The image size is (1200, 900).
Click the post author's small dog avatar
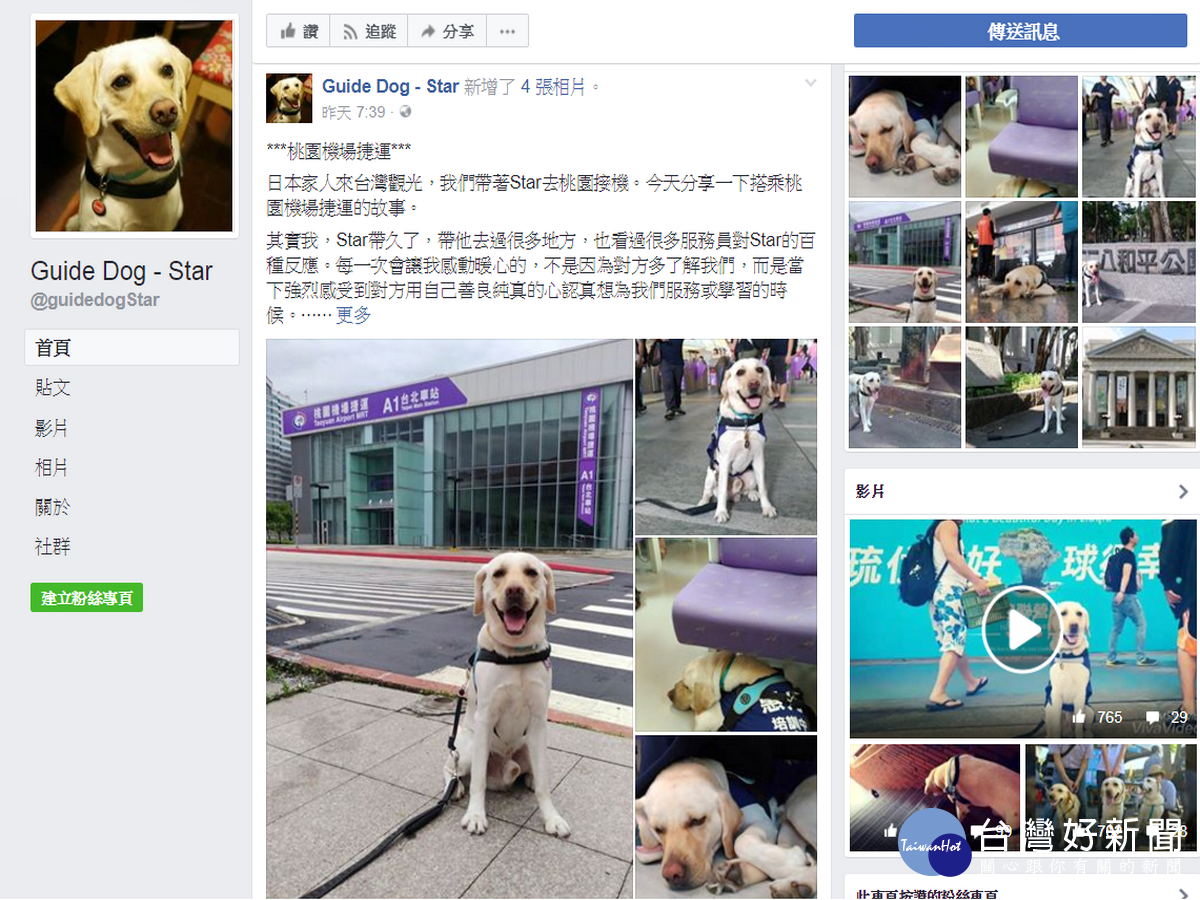click(289, 97)
